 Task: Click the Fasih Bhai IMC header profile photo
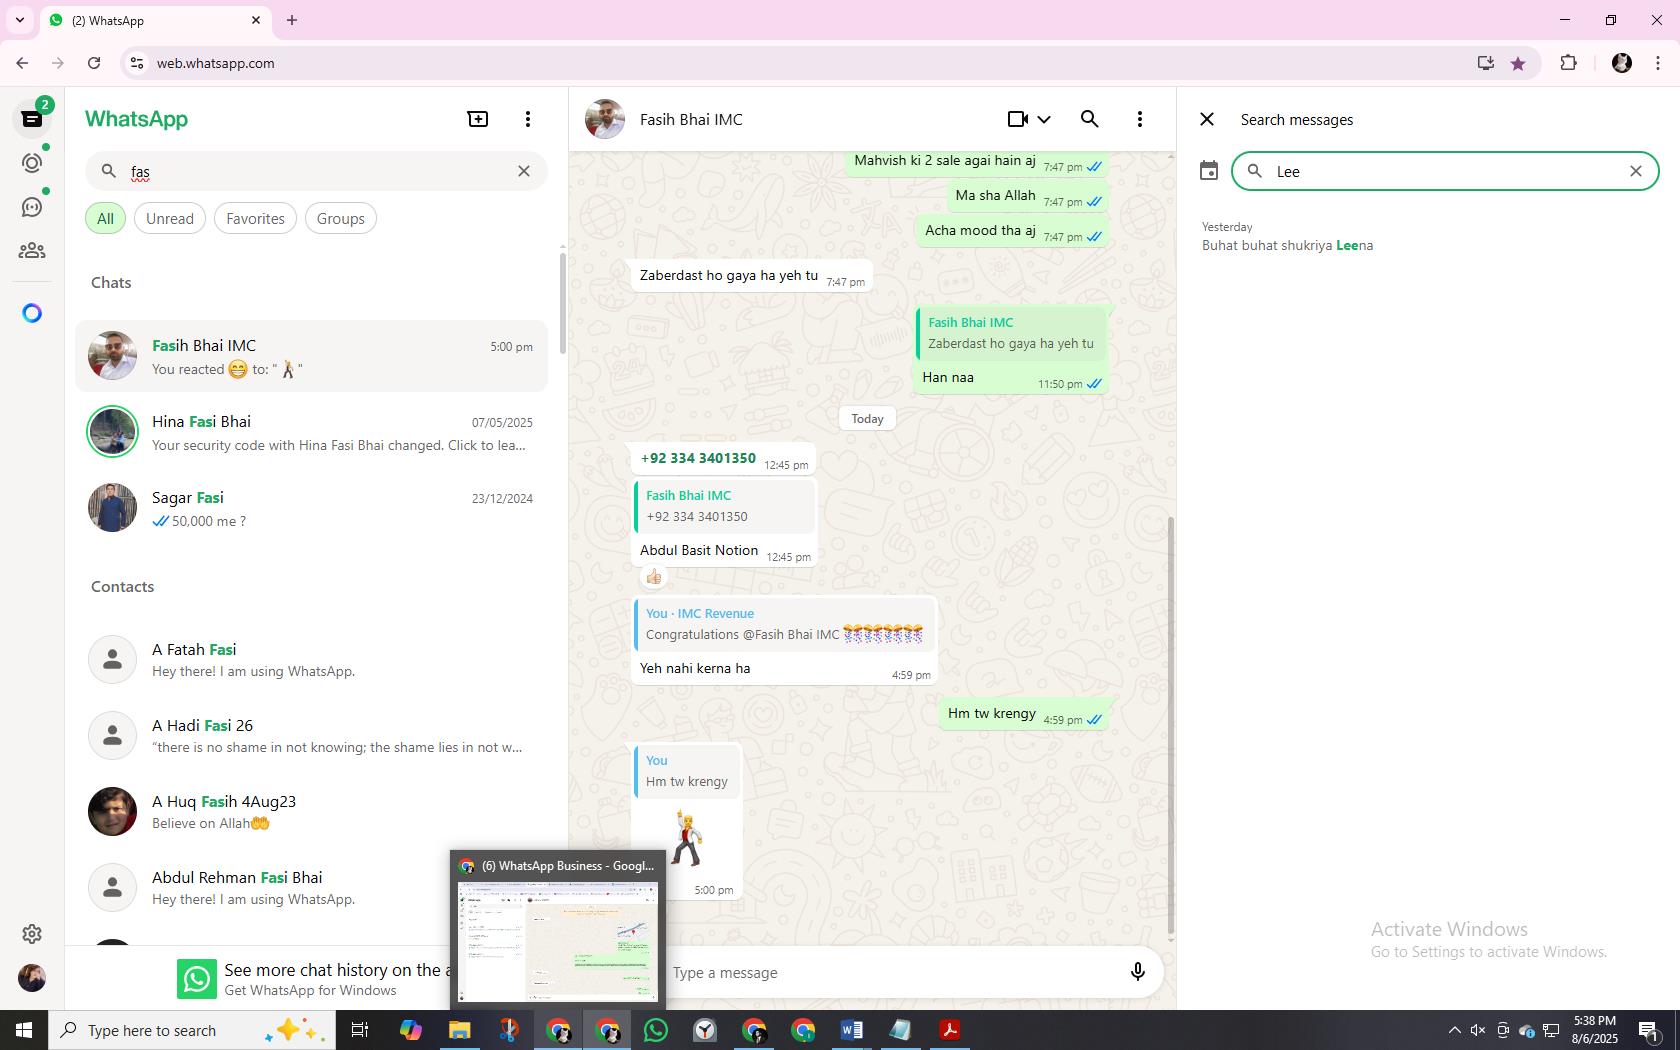pos(605,119)
